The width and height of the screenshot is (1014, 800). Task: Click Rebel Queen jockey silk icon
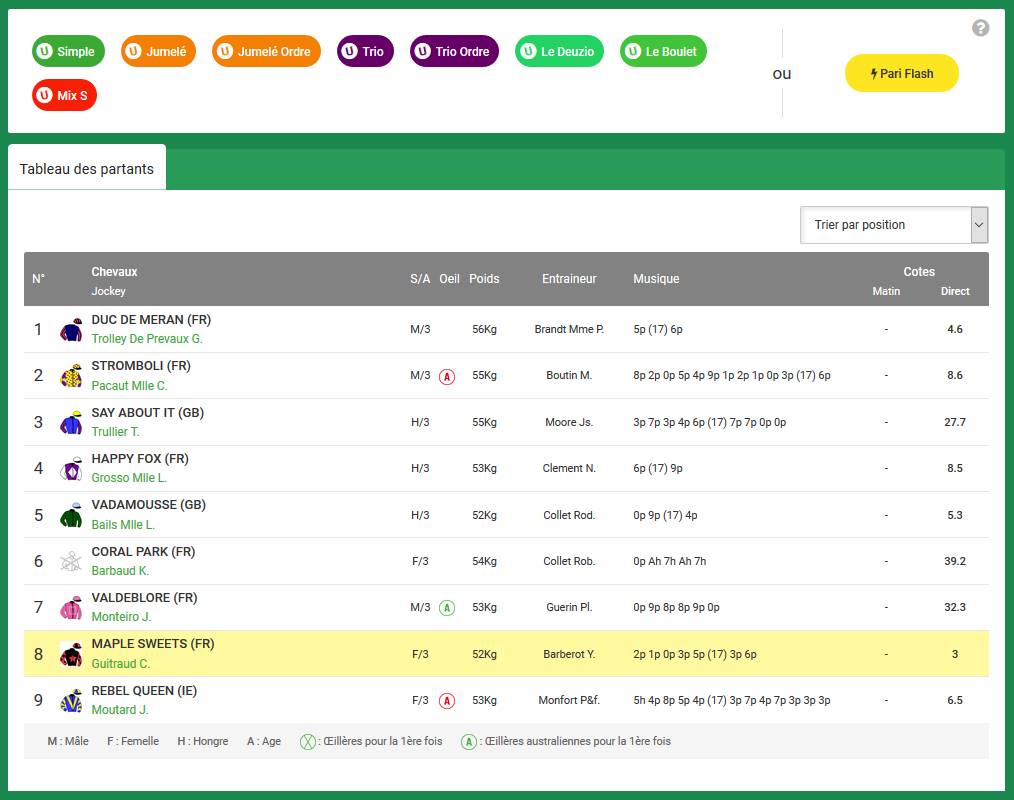click(71, 700)
